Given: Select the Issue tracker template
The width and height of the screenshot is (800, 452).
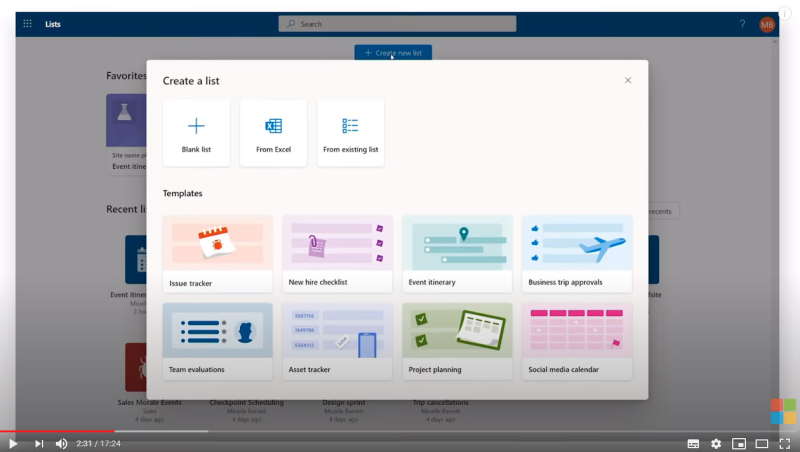Looking at the screenshot, I should click(217, 254).
